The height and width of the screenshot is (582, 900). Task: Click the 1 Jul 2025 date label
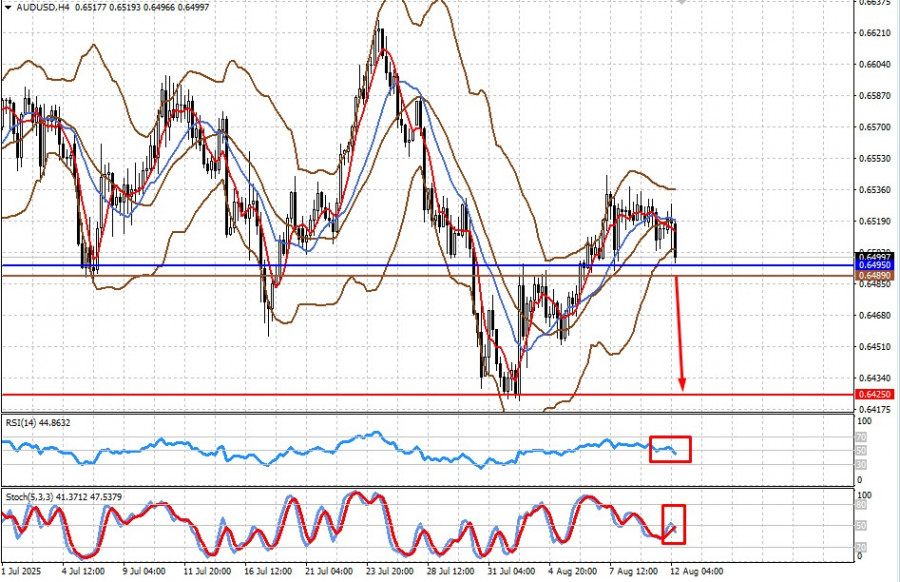click(x=22, y=572)
